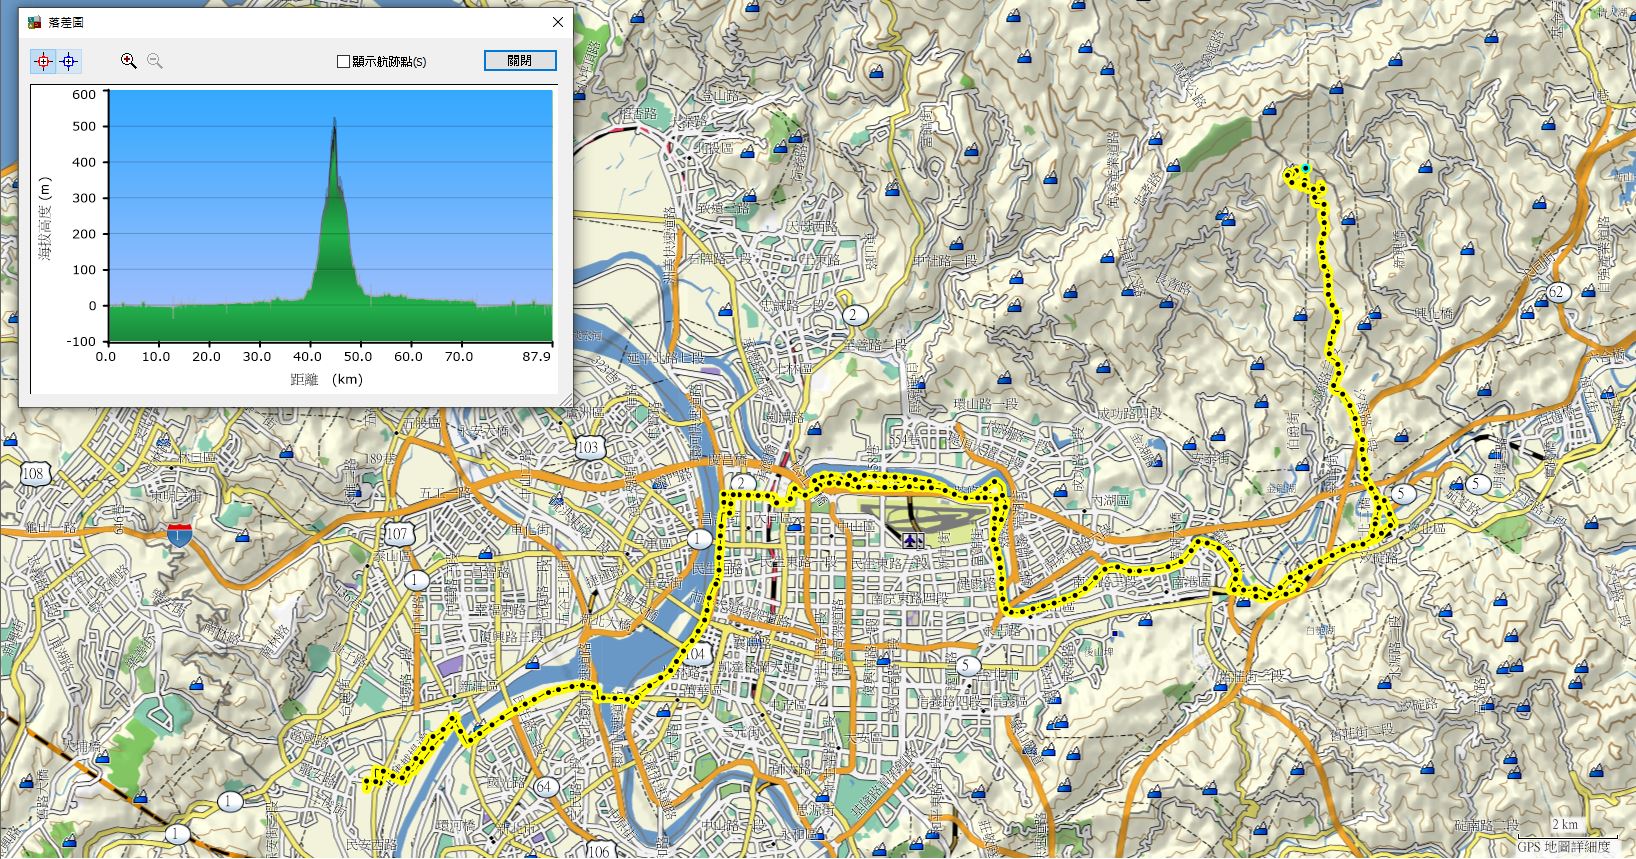
Task: Enable the 顯示航跡點 checkbox
Action: [x=344, y=62]
